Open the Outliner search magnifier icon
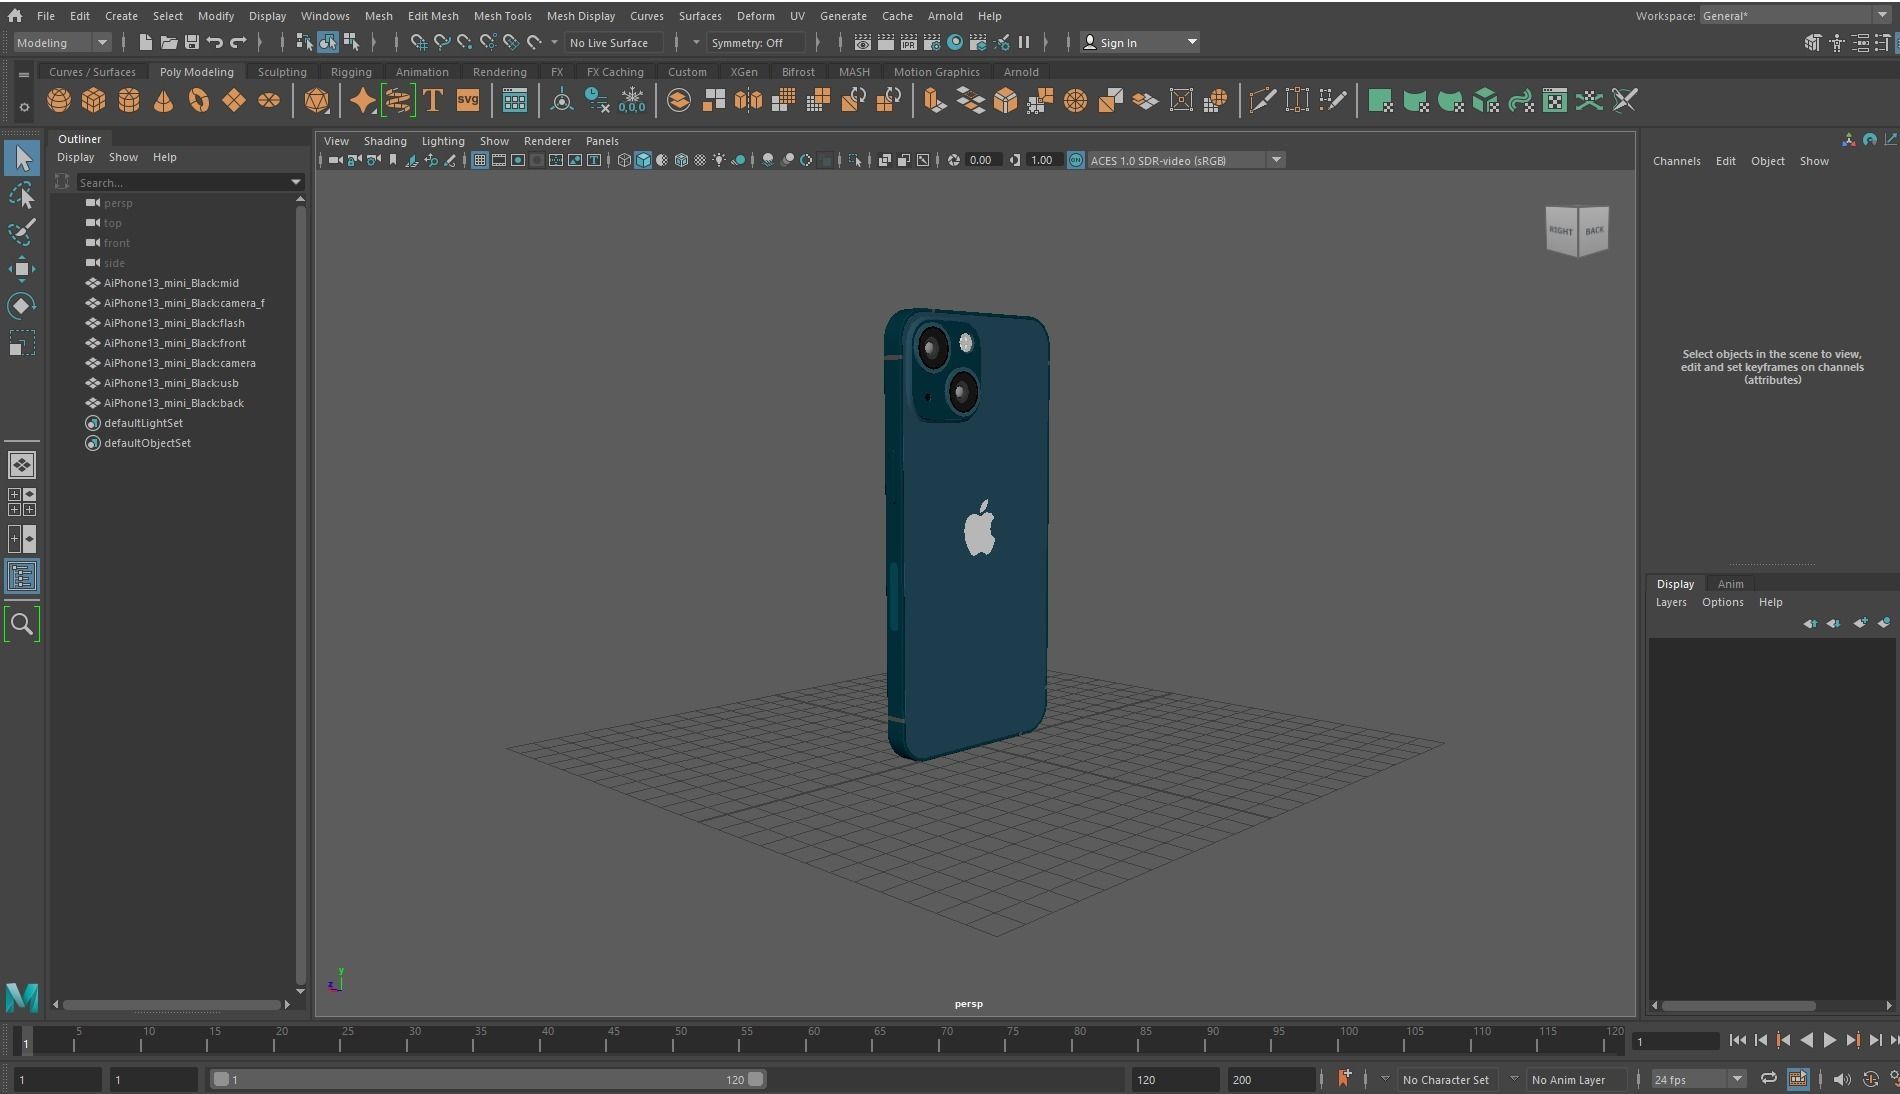Viewport: 1900px width, 1094px height. [22, 624]
